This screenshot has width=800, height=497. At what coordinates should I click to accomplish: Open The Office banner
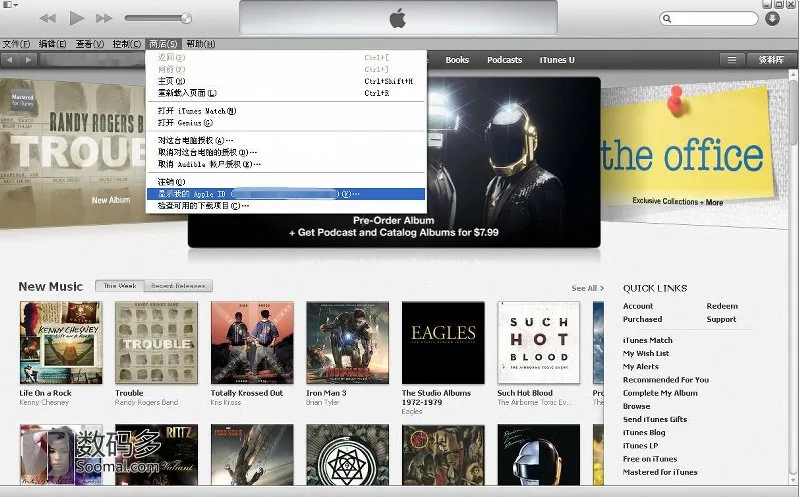692,153
